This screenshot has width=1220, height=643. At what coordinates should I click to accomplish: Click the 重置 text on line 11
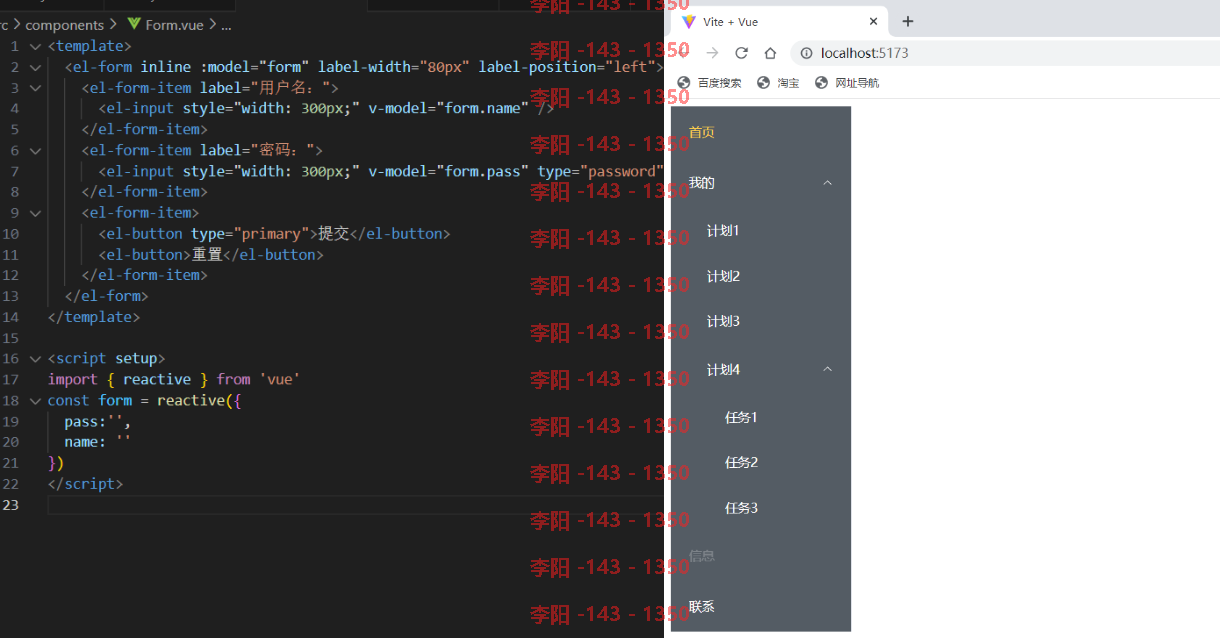pos(208,255)
